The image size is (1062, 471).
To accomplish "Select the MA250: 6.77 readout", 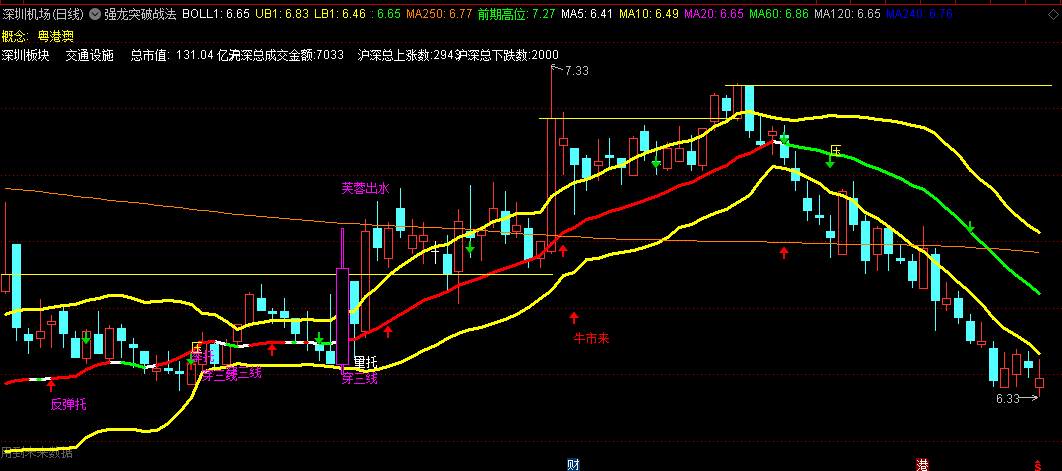I will point(440,14).
